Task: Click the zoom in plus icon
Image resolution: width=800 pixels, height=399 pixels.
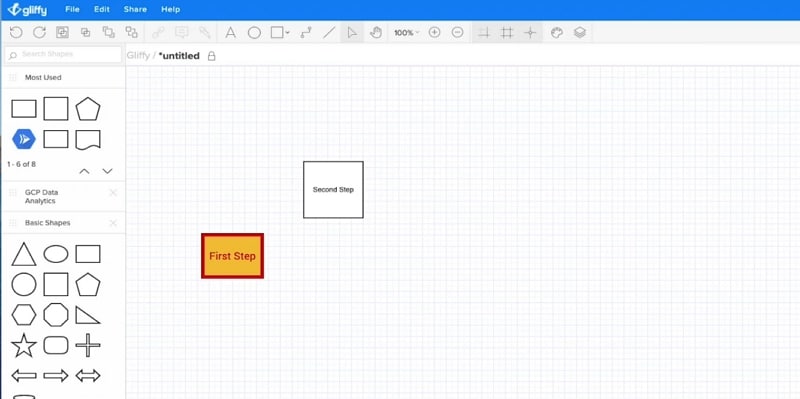Action: 434,33
